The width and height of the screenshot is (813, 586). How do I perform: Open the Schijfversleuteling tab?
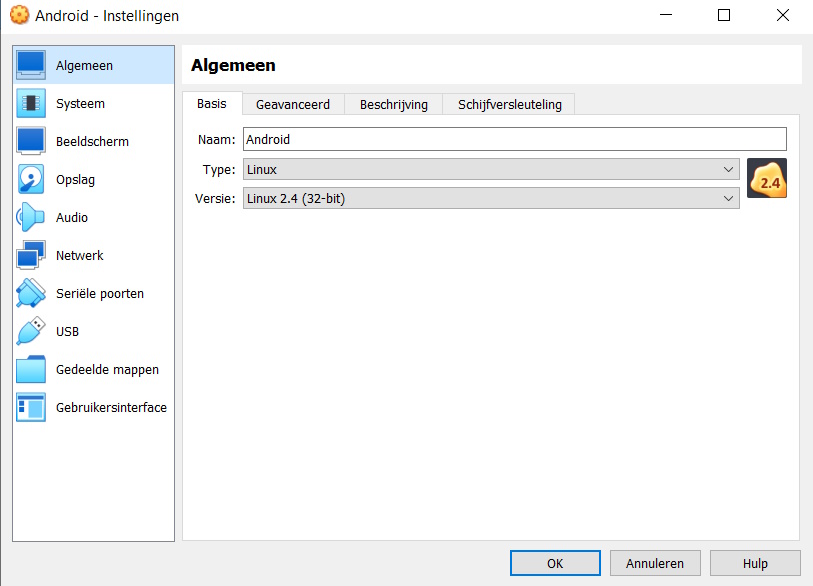click(509, 104)
